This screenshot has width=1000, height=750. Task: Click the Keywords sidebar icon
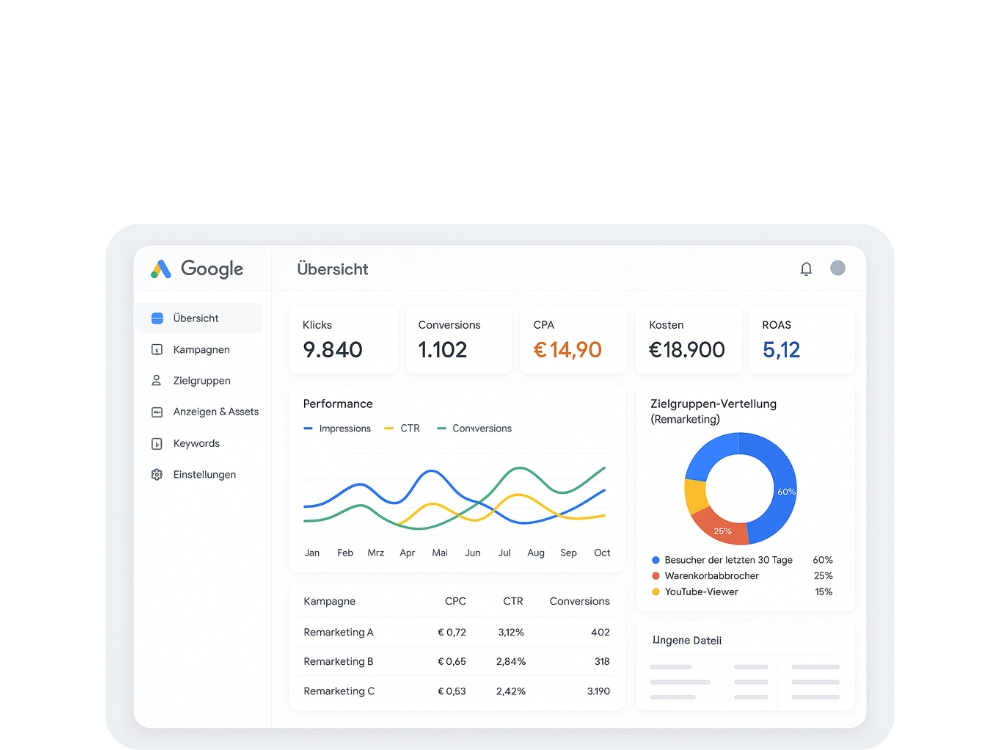(156, 443)
